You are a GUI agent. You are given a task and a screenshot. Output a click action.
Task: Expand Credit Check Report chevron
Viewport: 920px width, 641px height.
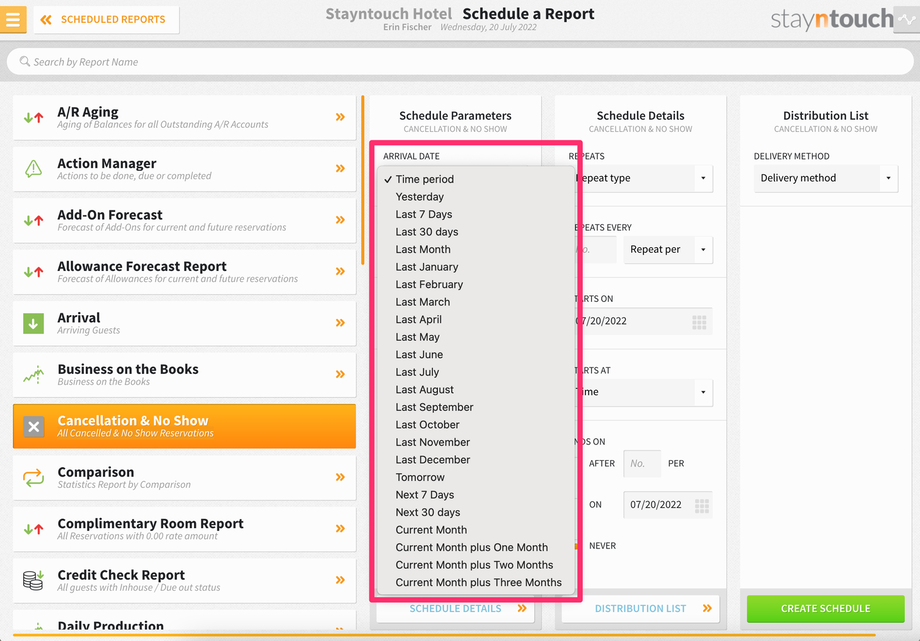(340, 580)
